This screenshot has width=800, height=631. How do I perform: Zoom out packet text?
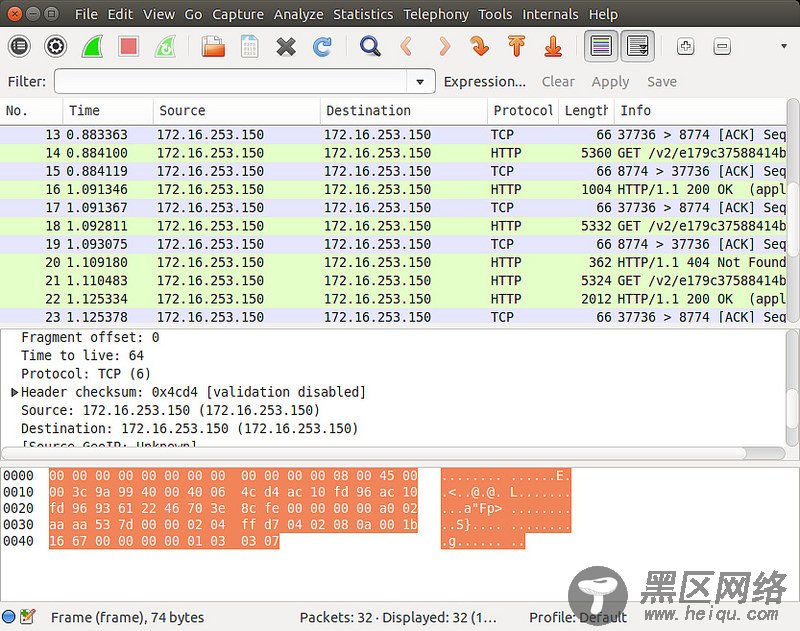[722, 46]
